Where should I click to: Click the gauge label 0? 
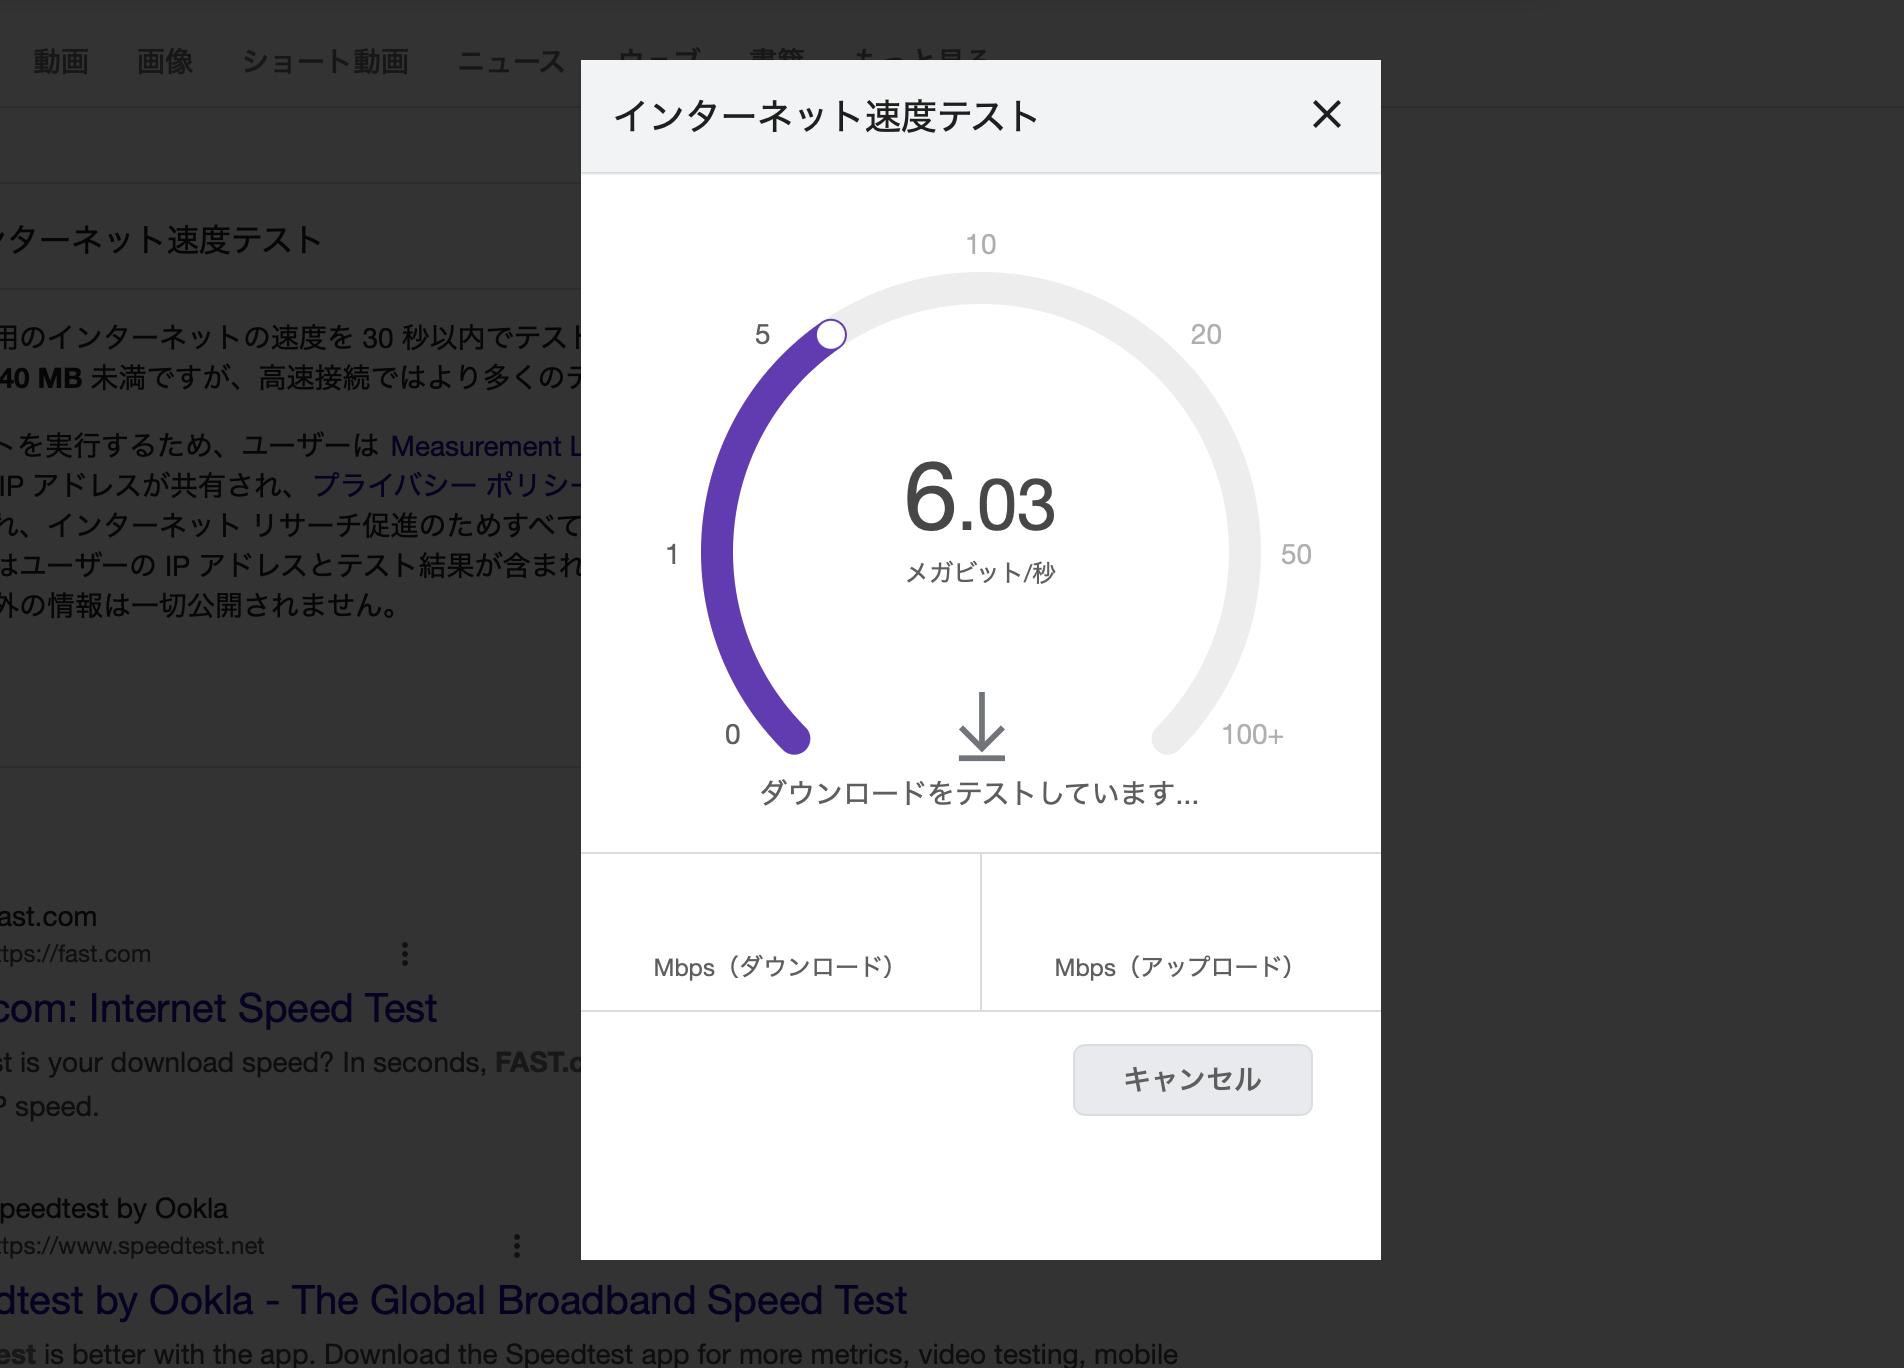pyautogui.click(x=732, y=735)
